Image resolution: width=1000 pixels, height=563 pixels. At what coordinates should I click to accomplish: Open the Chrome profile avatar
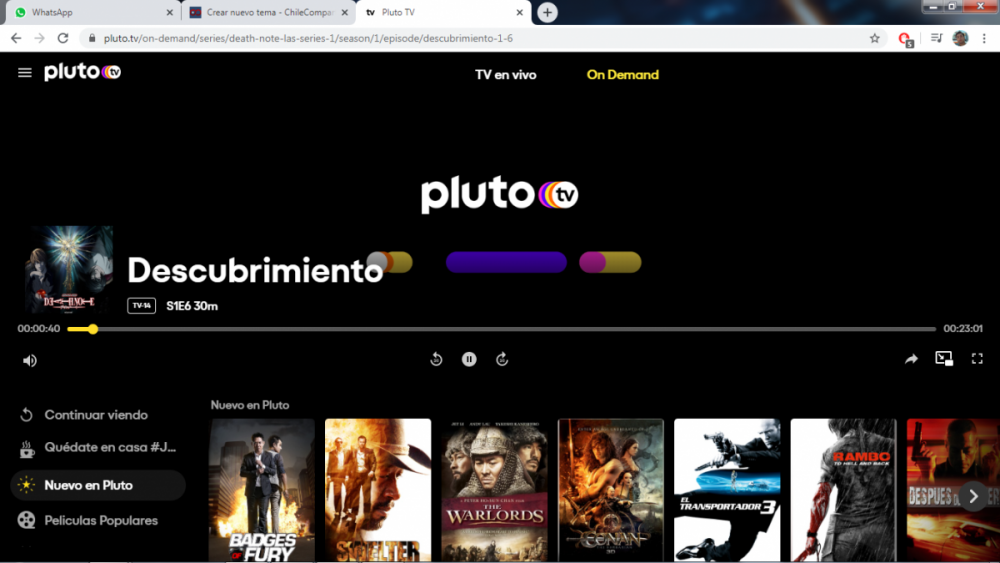click(960, 38)
